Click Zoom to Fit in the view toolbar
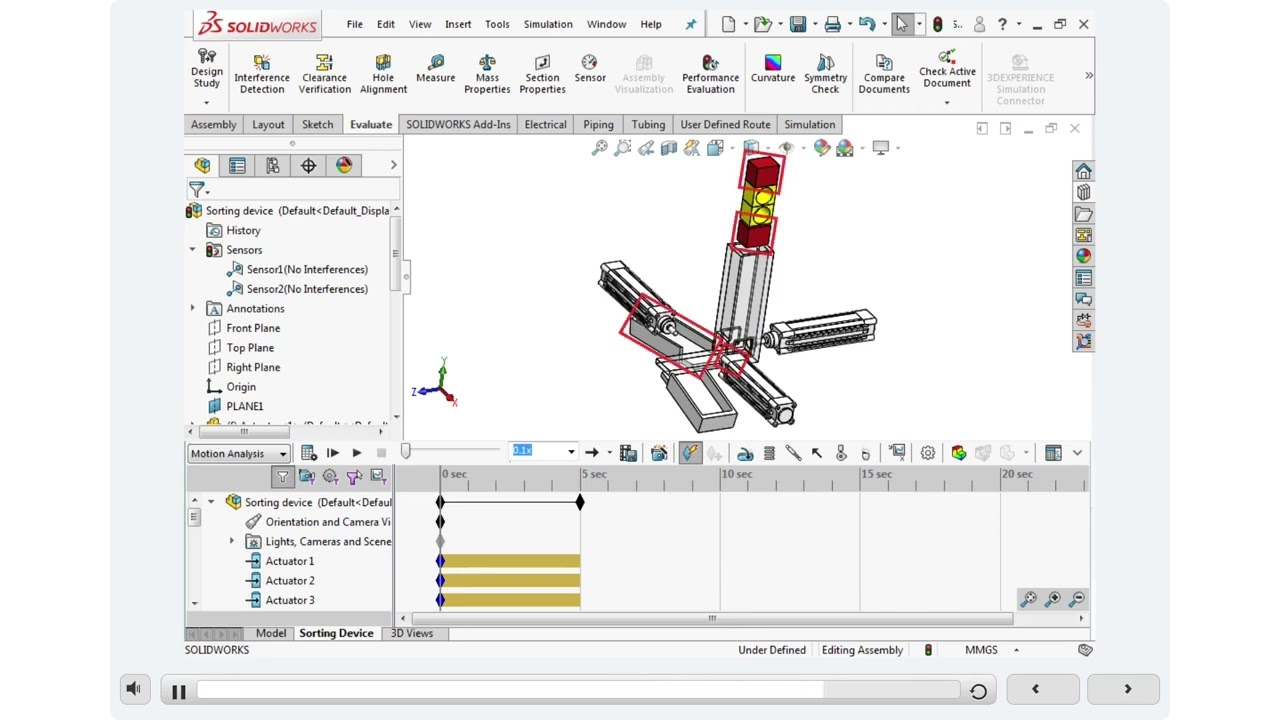This screenshot has height=720, width=1280. click(x=599, y=148)
